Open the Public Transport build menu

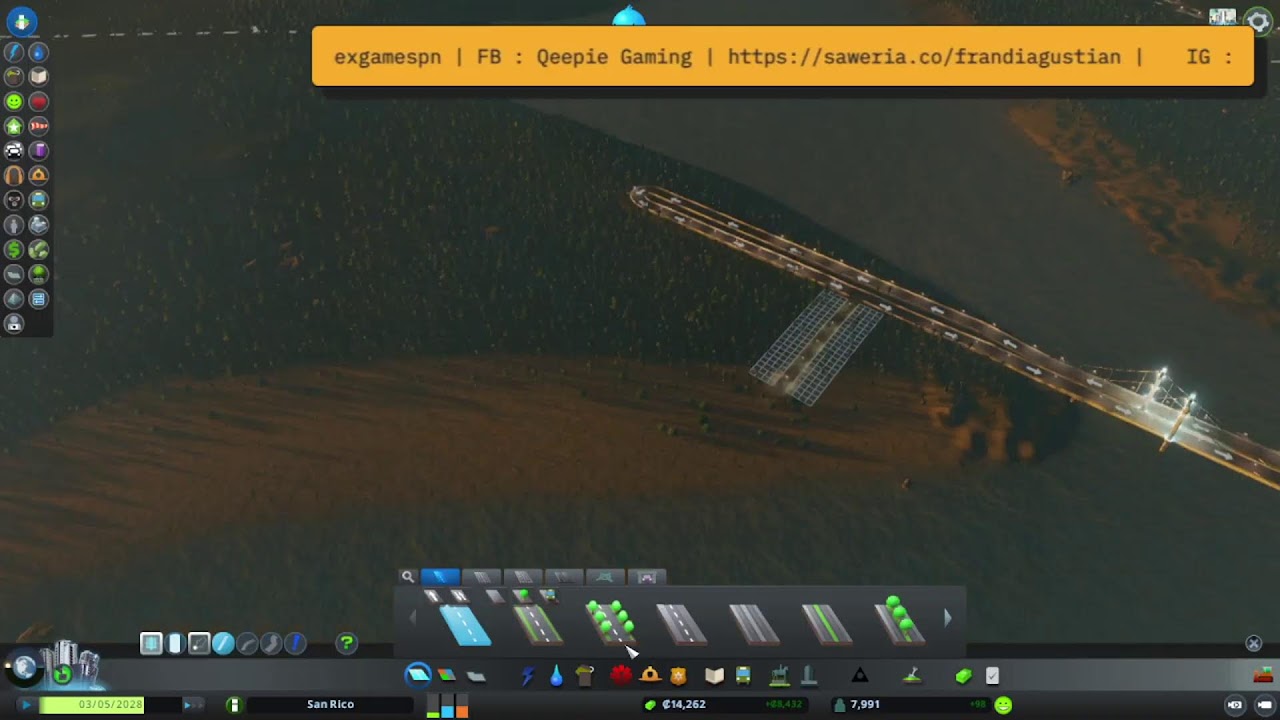[x=743, y=676]
